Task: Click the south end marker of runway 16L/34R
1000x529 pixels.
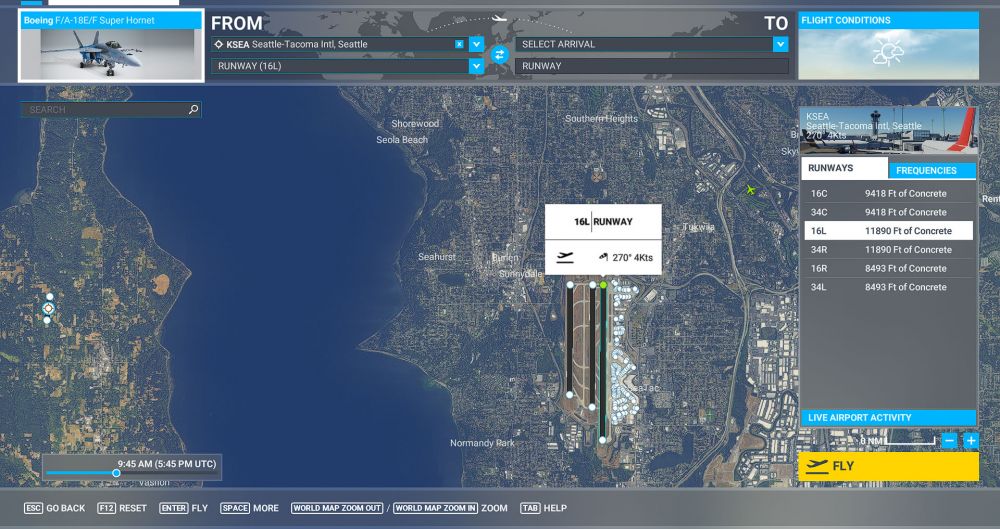Action: click(603, 440)
